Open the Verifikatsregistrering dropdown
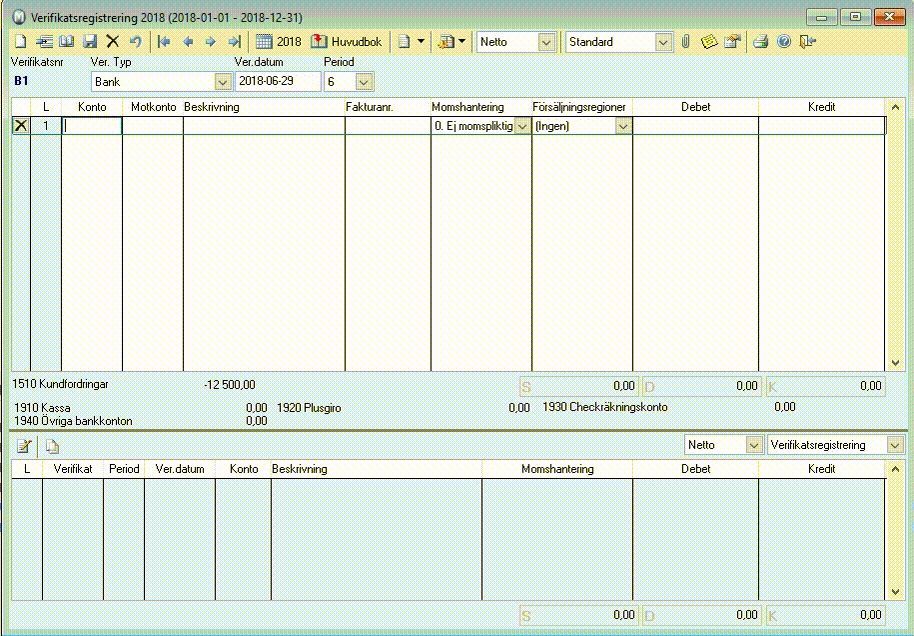 click(x=895, y=445)
